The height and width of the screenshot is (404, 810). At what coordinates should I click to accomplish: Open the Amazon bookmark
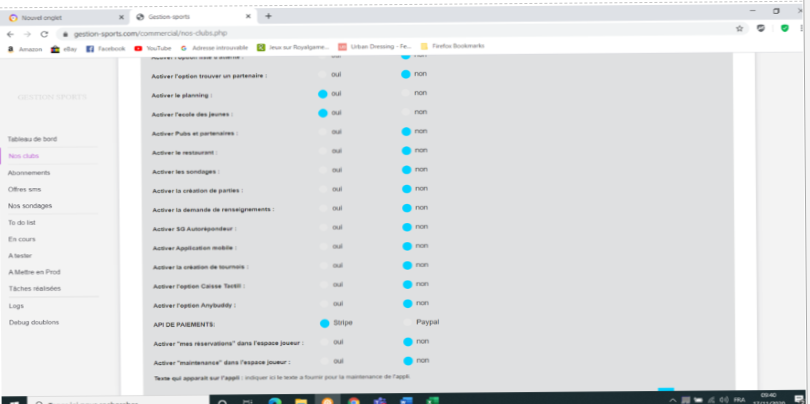tap(25, 47)
